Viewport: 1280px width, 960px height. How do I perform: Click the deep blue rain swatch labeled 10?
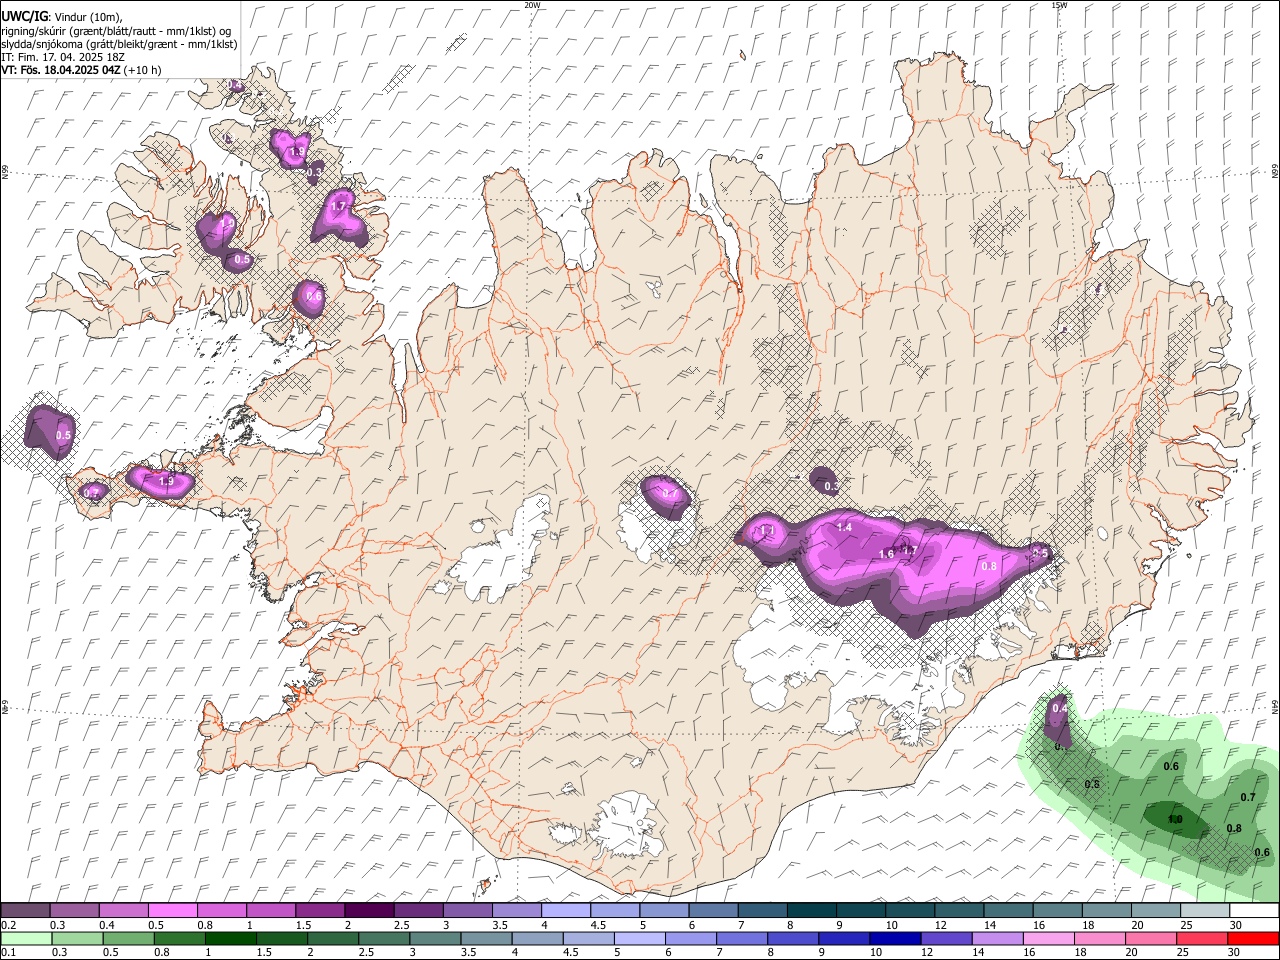(896, 938)
